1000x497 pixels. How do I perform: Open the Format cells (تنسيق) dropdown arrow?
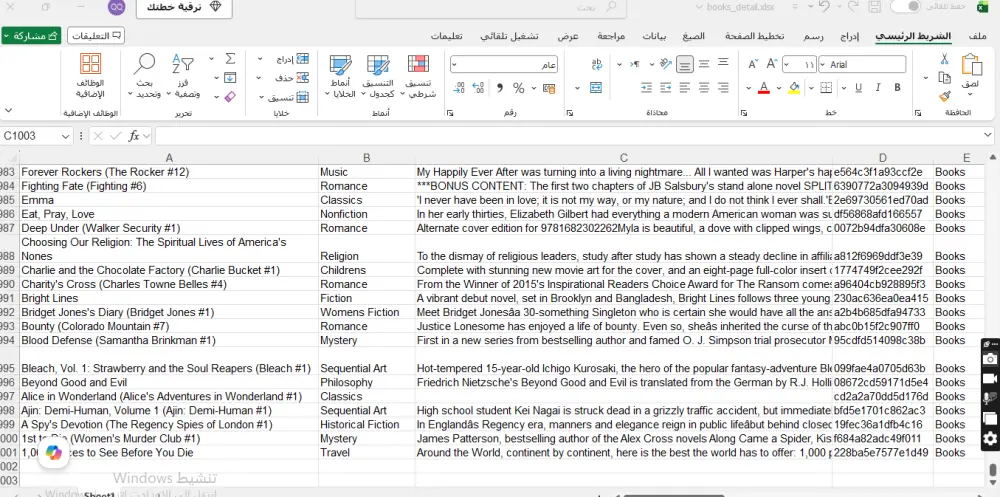pos(261,98)
